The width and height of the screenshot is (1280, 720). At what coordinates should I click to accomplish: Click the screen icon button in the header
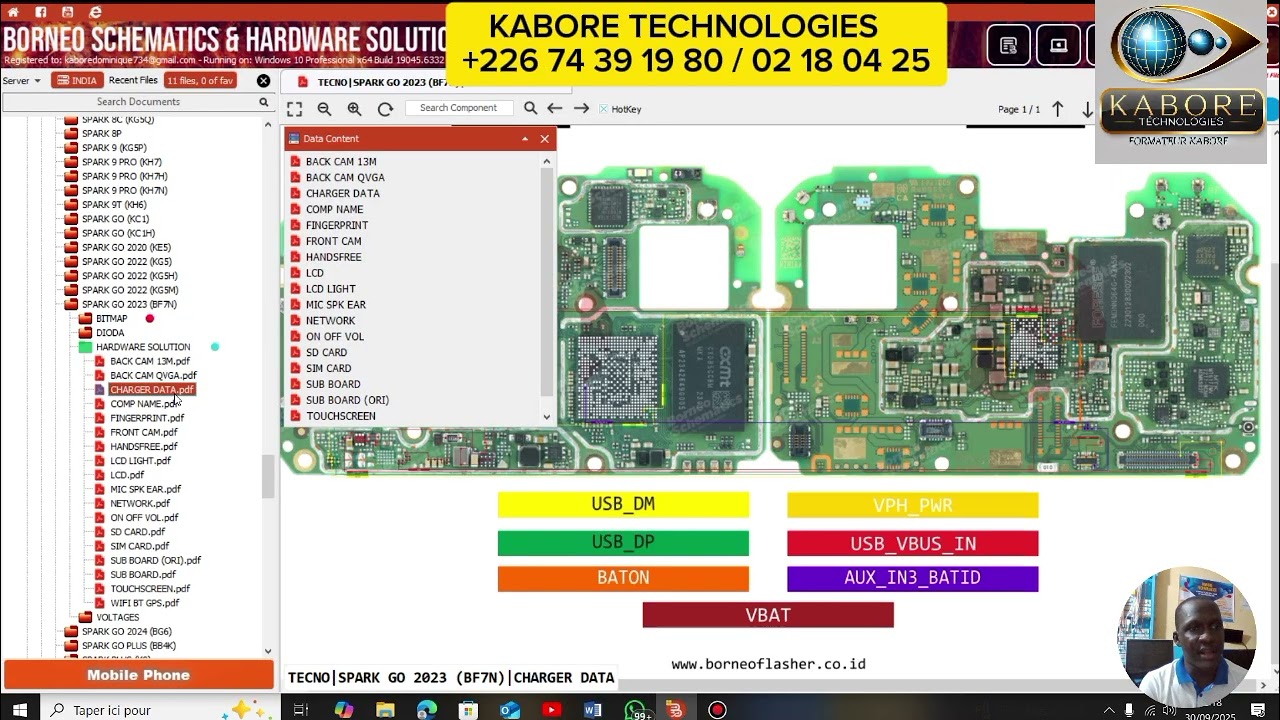pyautogui.click(x=1058, y=45)
